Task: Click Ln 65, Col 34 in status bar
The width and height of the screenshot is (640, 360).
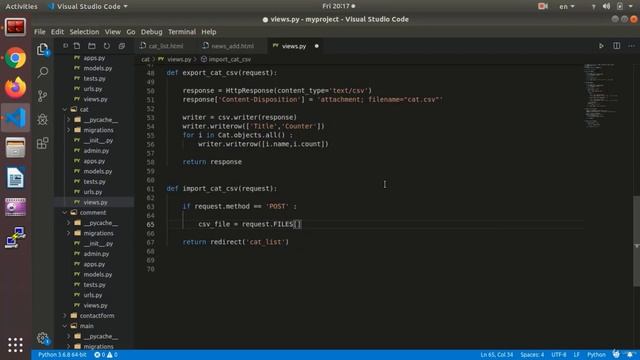Action: [496, 355]
